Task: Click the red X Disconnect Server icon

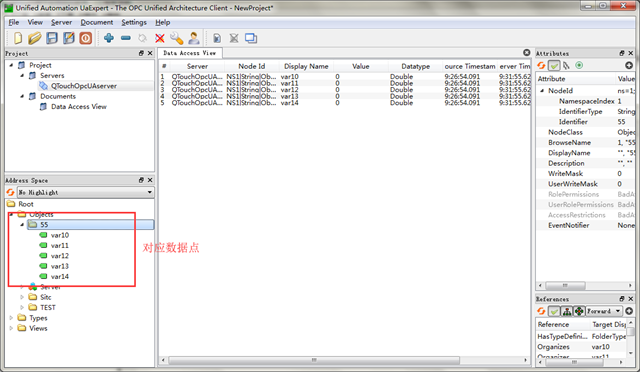Action: pos(160,38)
